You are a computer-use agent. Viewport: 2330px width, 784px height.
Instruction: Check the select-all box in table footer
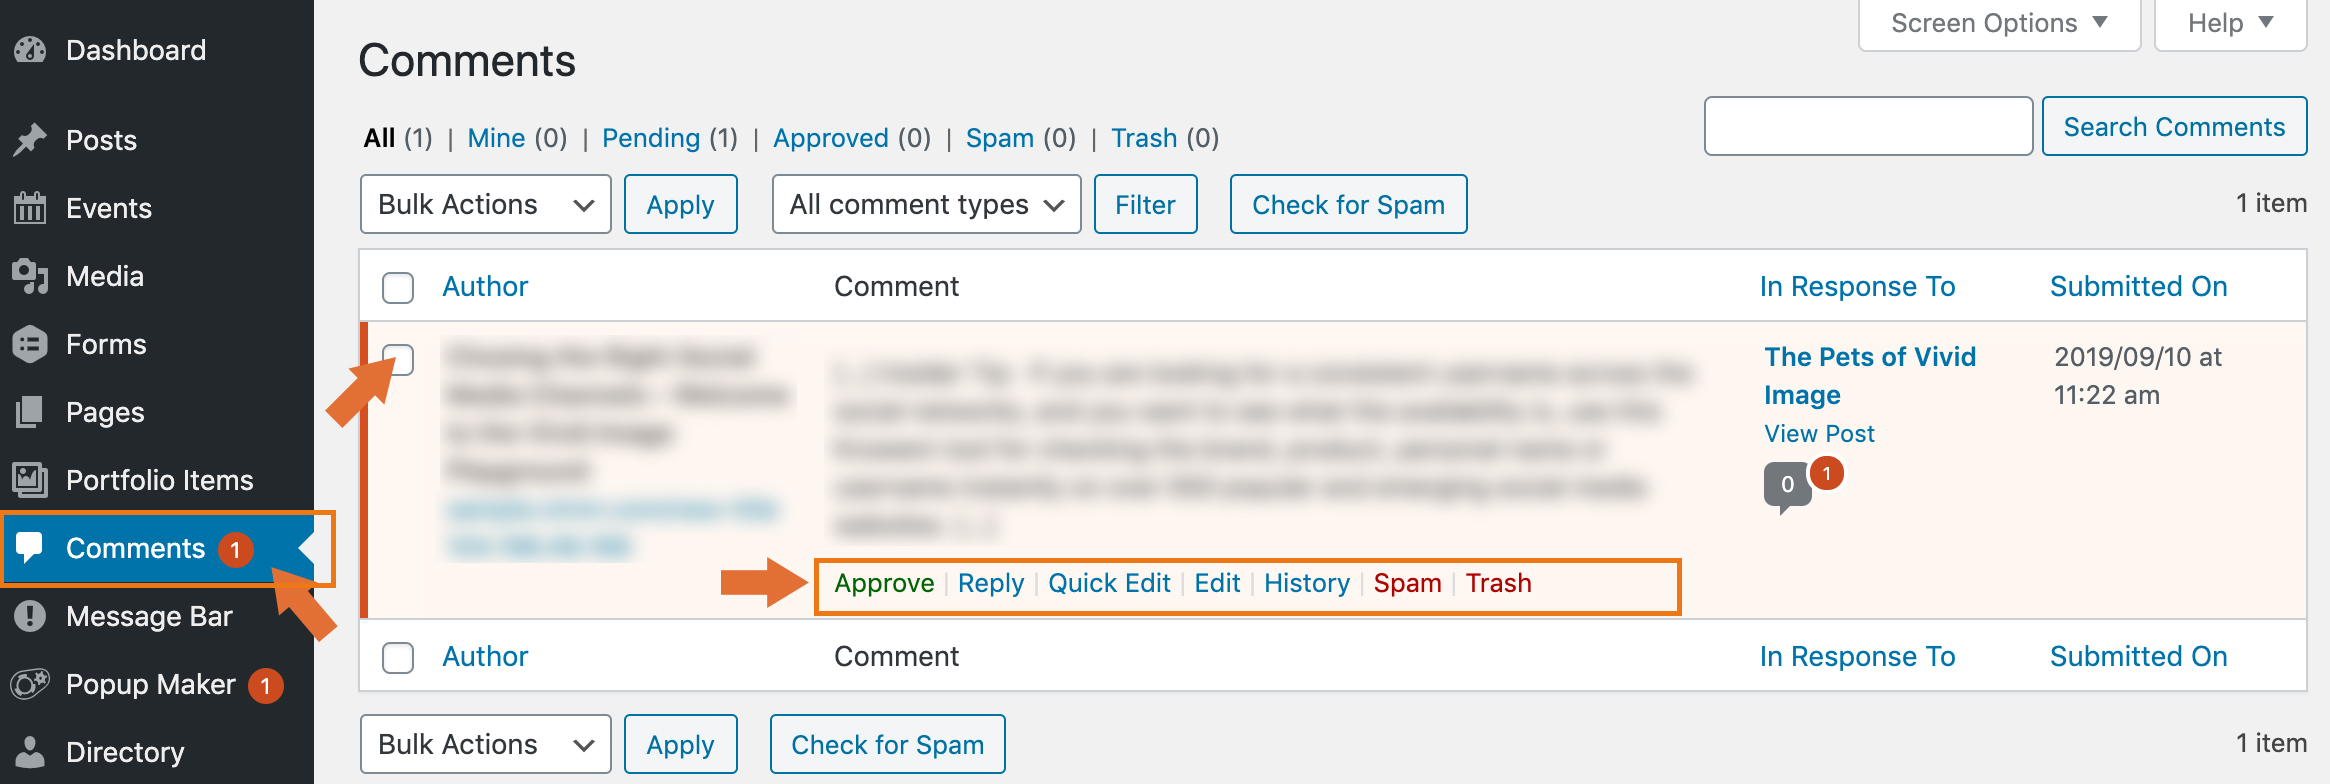click(x=398, y=658)
